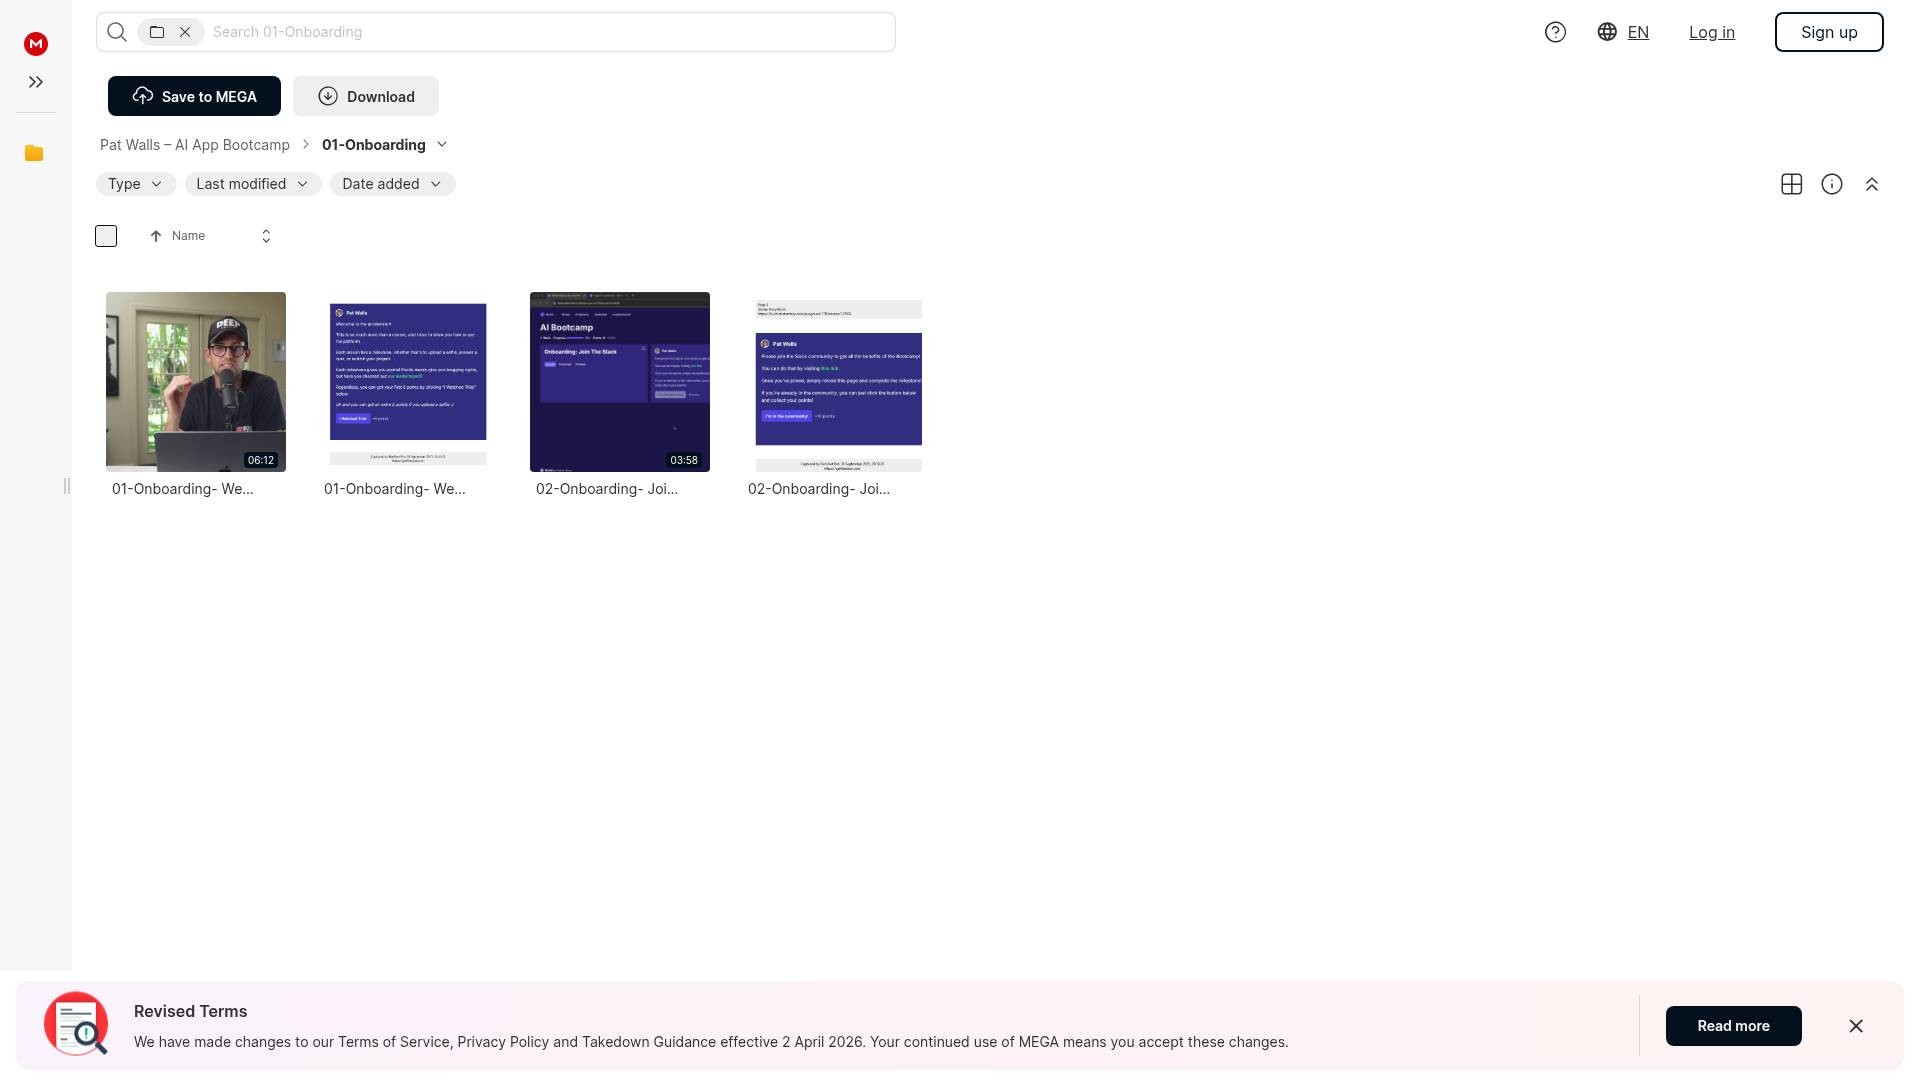The width and height of the screenshot is (1920, 1080).
Task: Expand the 01-Onboarding breadcrumb dropdown
Action: pos(442,145)
